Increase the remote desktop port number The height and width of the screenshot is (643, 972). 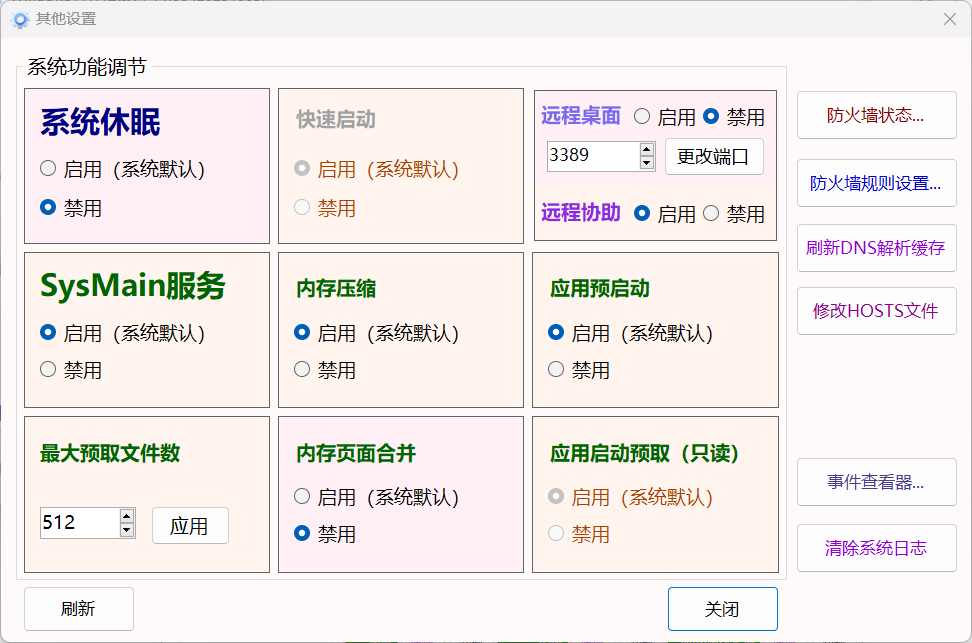(x=646, y=150)
